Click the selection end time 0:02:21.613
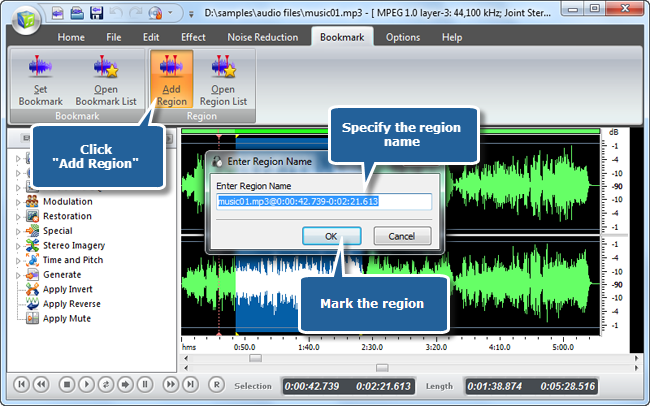The height and width of the screenshot is (406, 650). point(383,387)
